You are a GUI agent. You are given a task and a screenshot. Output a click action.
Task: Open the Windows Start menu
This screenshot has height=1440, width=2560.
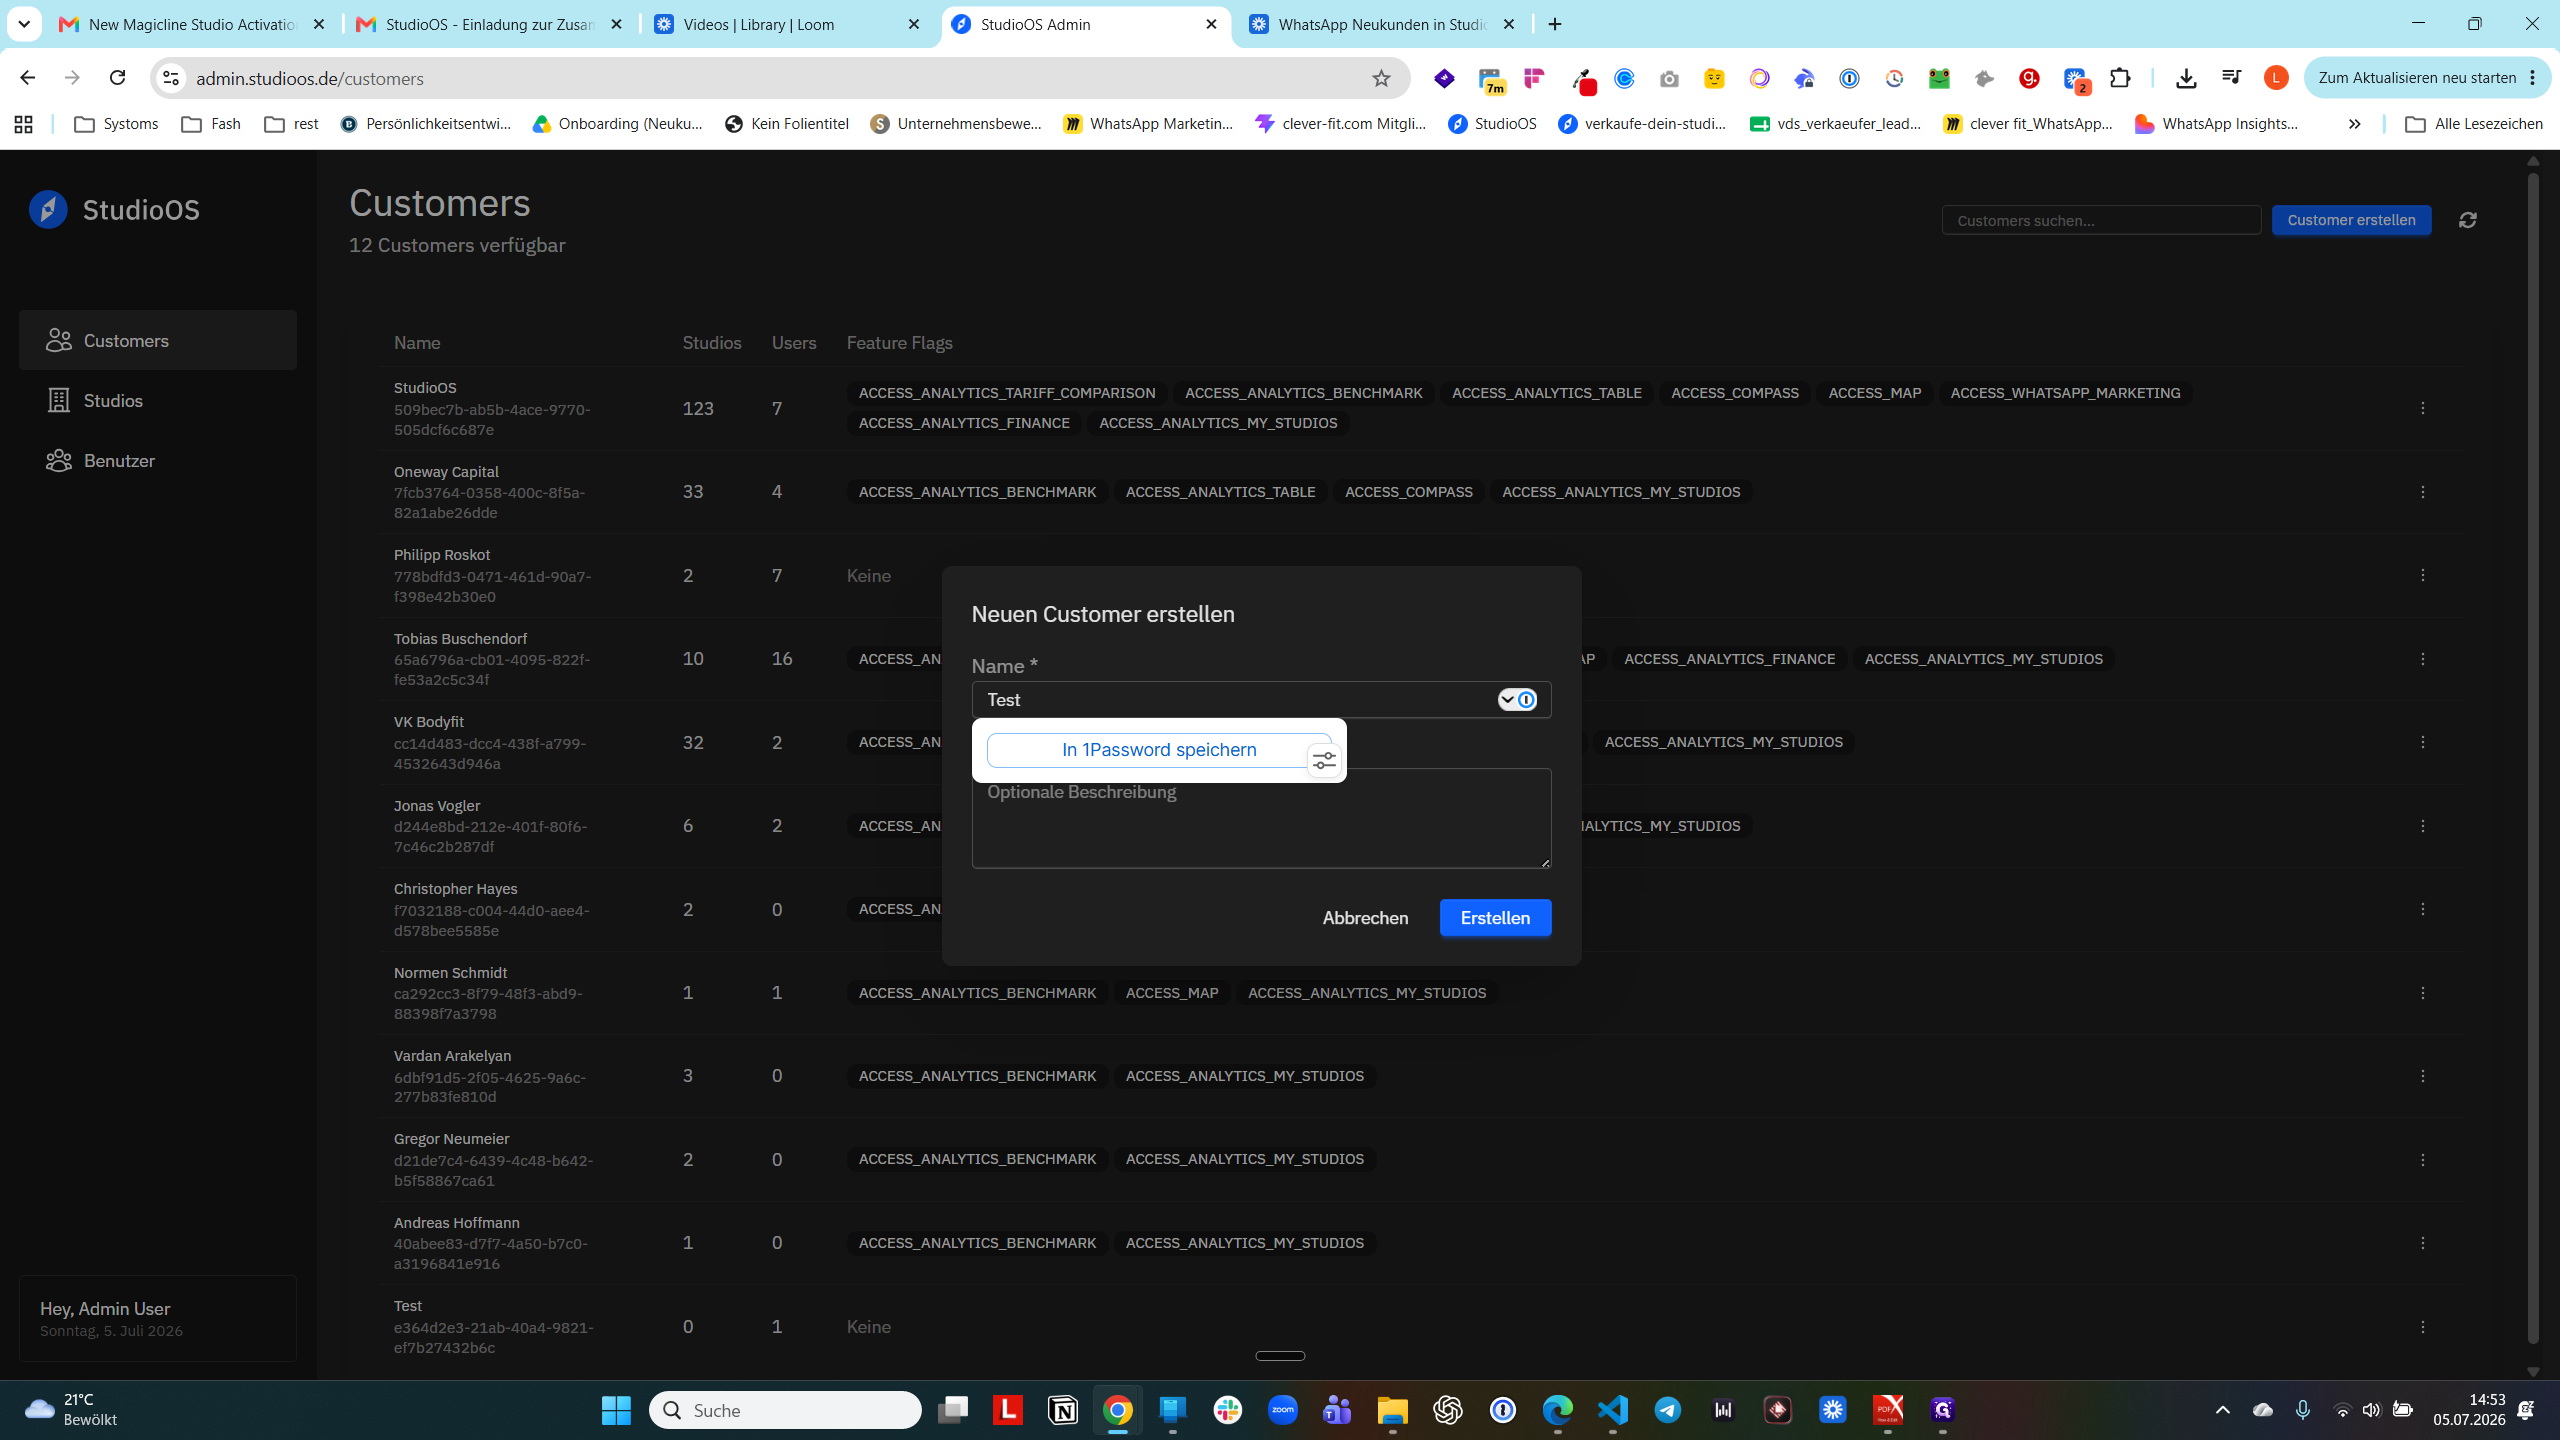[x=616, y=1410]
